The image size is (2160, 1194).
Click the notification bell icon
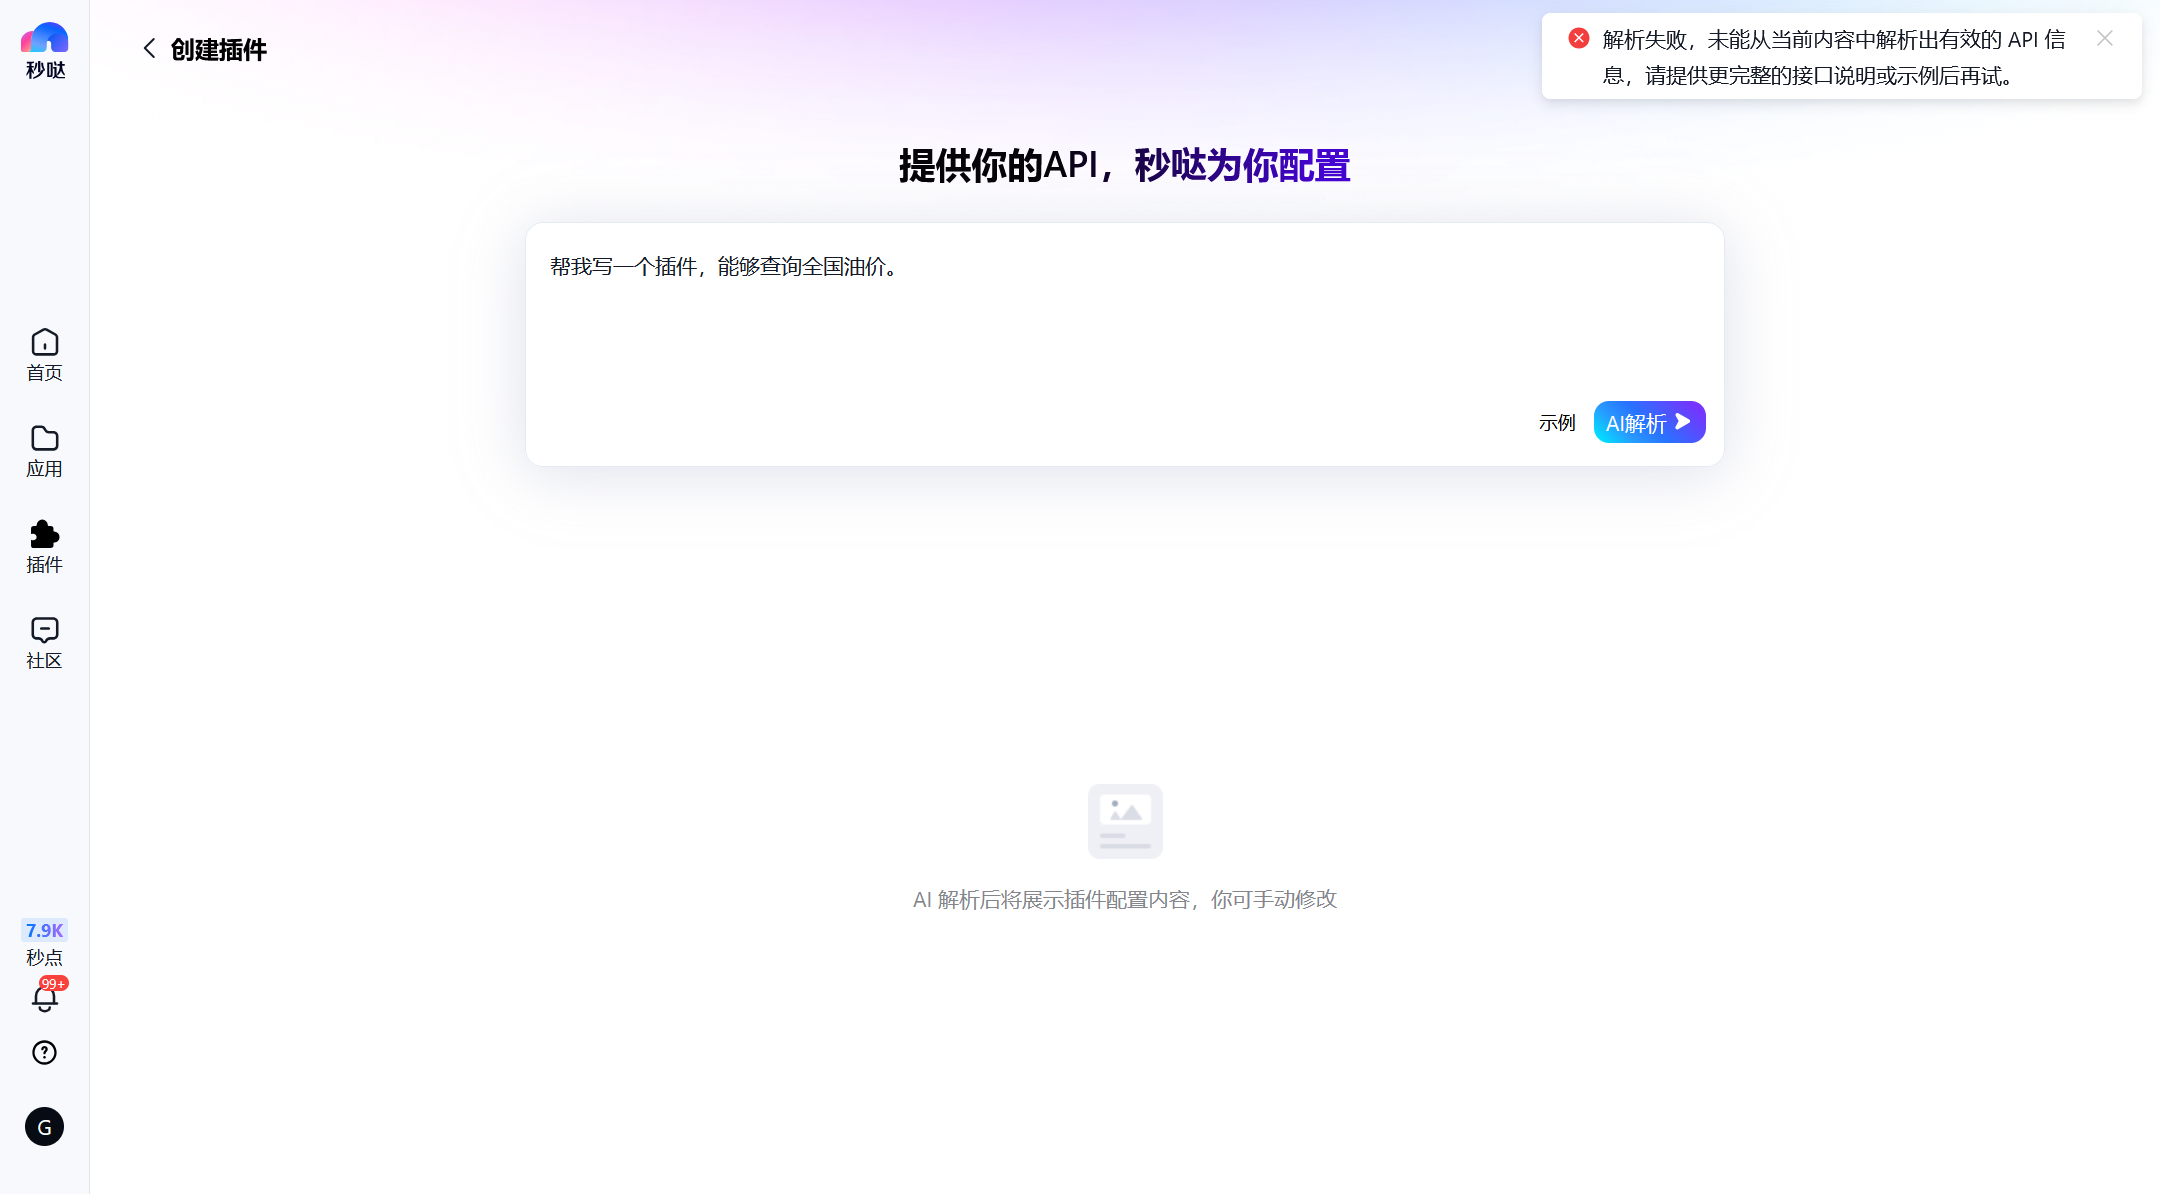pos(44,1000)
